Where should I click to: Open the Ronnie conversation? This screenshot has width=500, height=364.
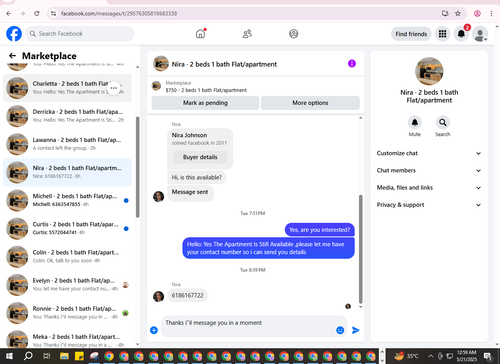point(67,313)
